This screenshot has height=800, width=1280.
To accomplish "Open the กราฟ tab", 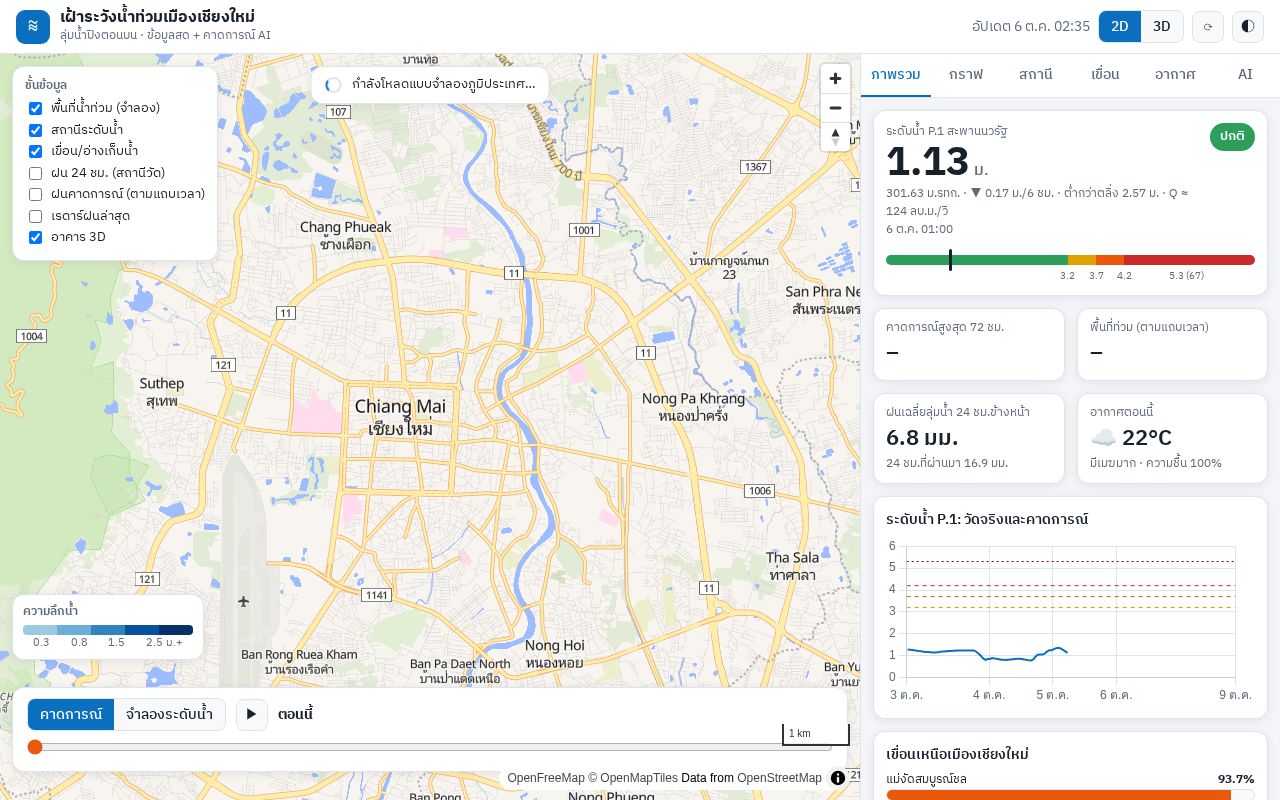I will point(966,75).
